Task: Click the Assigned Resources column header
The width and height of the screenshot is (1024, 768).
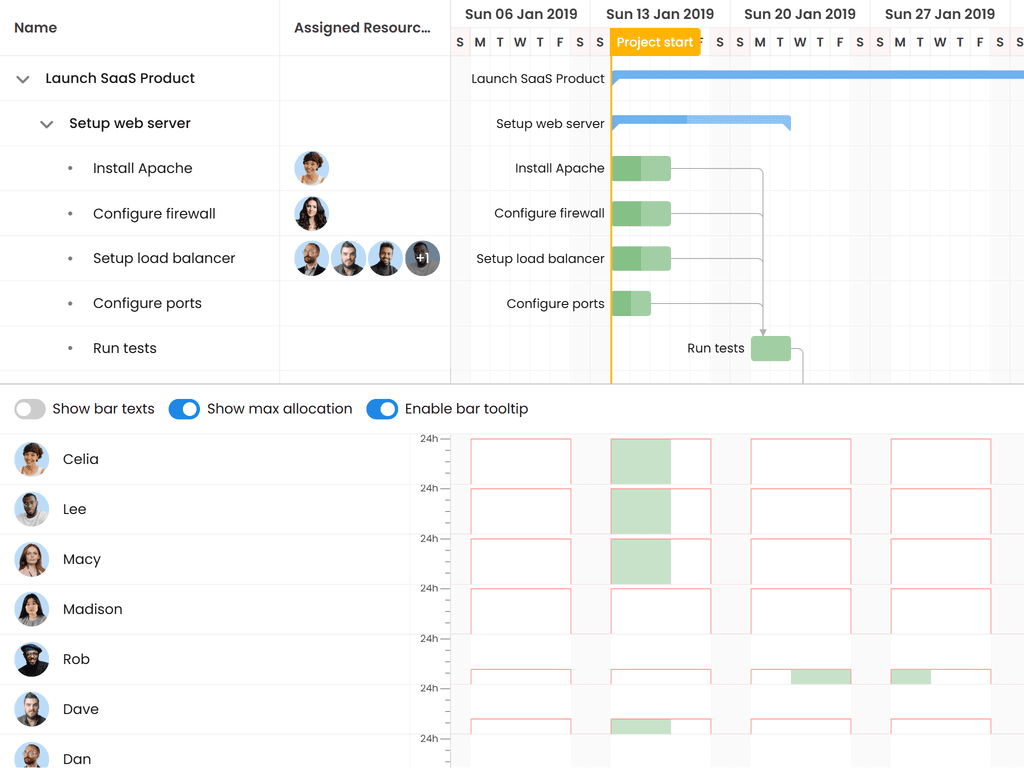Action: (x=362, y=28)
